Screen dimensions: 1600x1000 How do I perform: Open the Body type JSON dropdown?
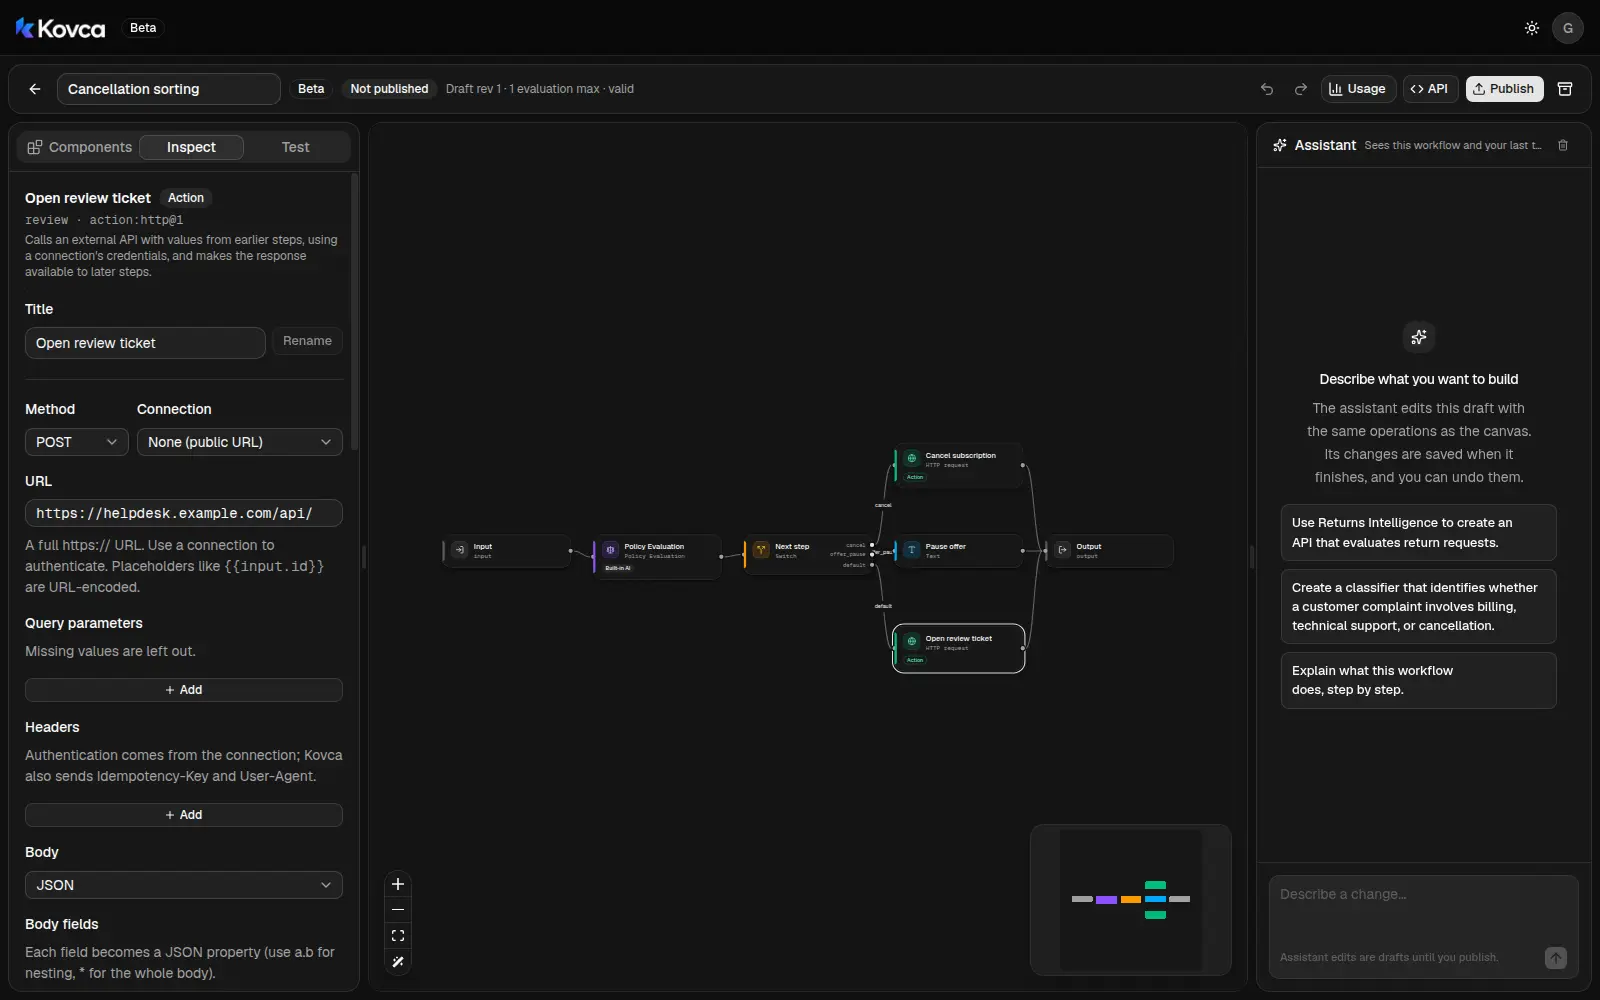click(184, 885)
